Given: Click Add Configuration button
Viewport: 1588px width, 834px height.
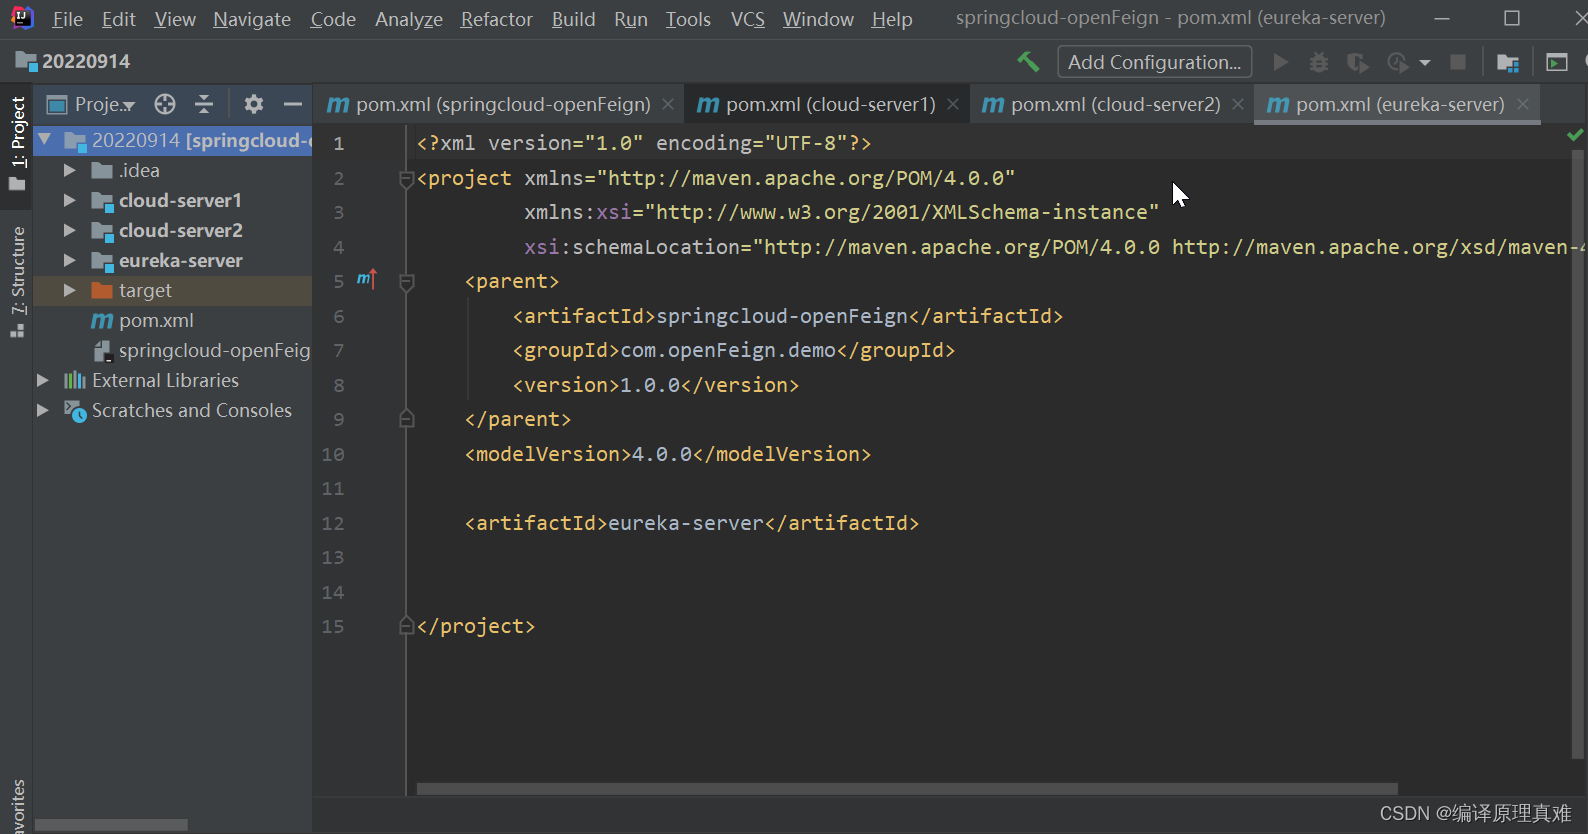Looking at the screenshot, I should 1155,62.
